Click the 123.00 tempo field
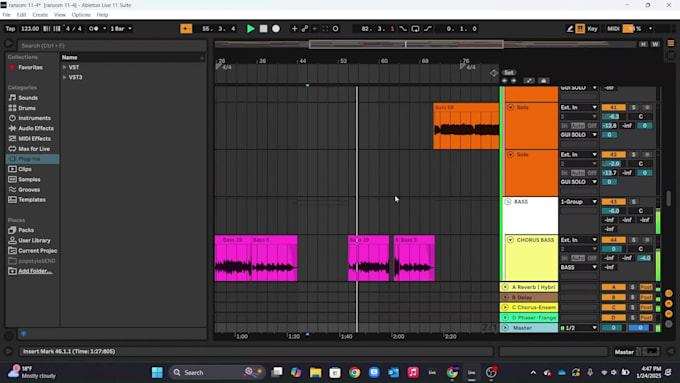The width and height of the screenshot is (680, 383). [30, 29]
